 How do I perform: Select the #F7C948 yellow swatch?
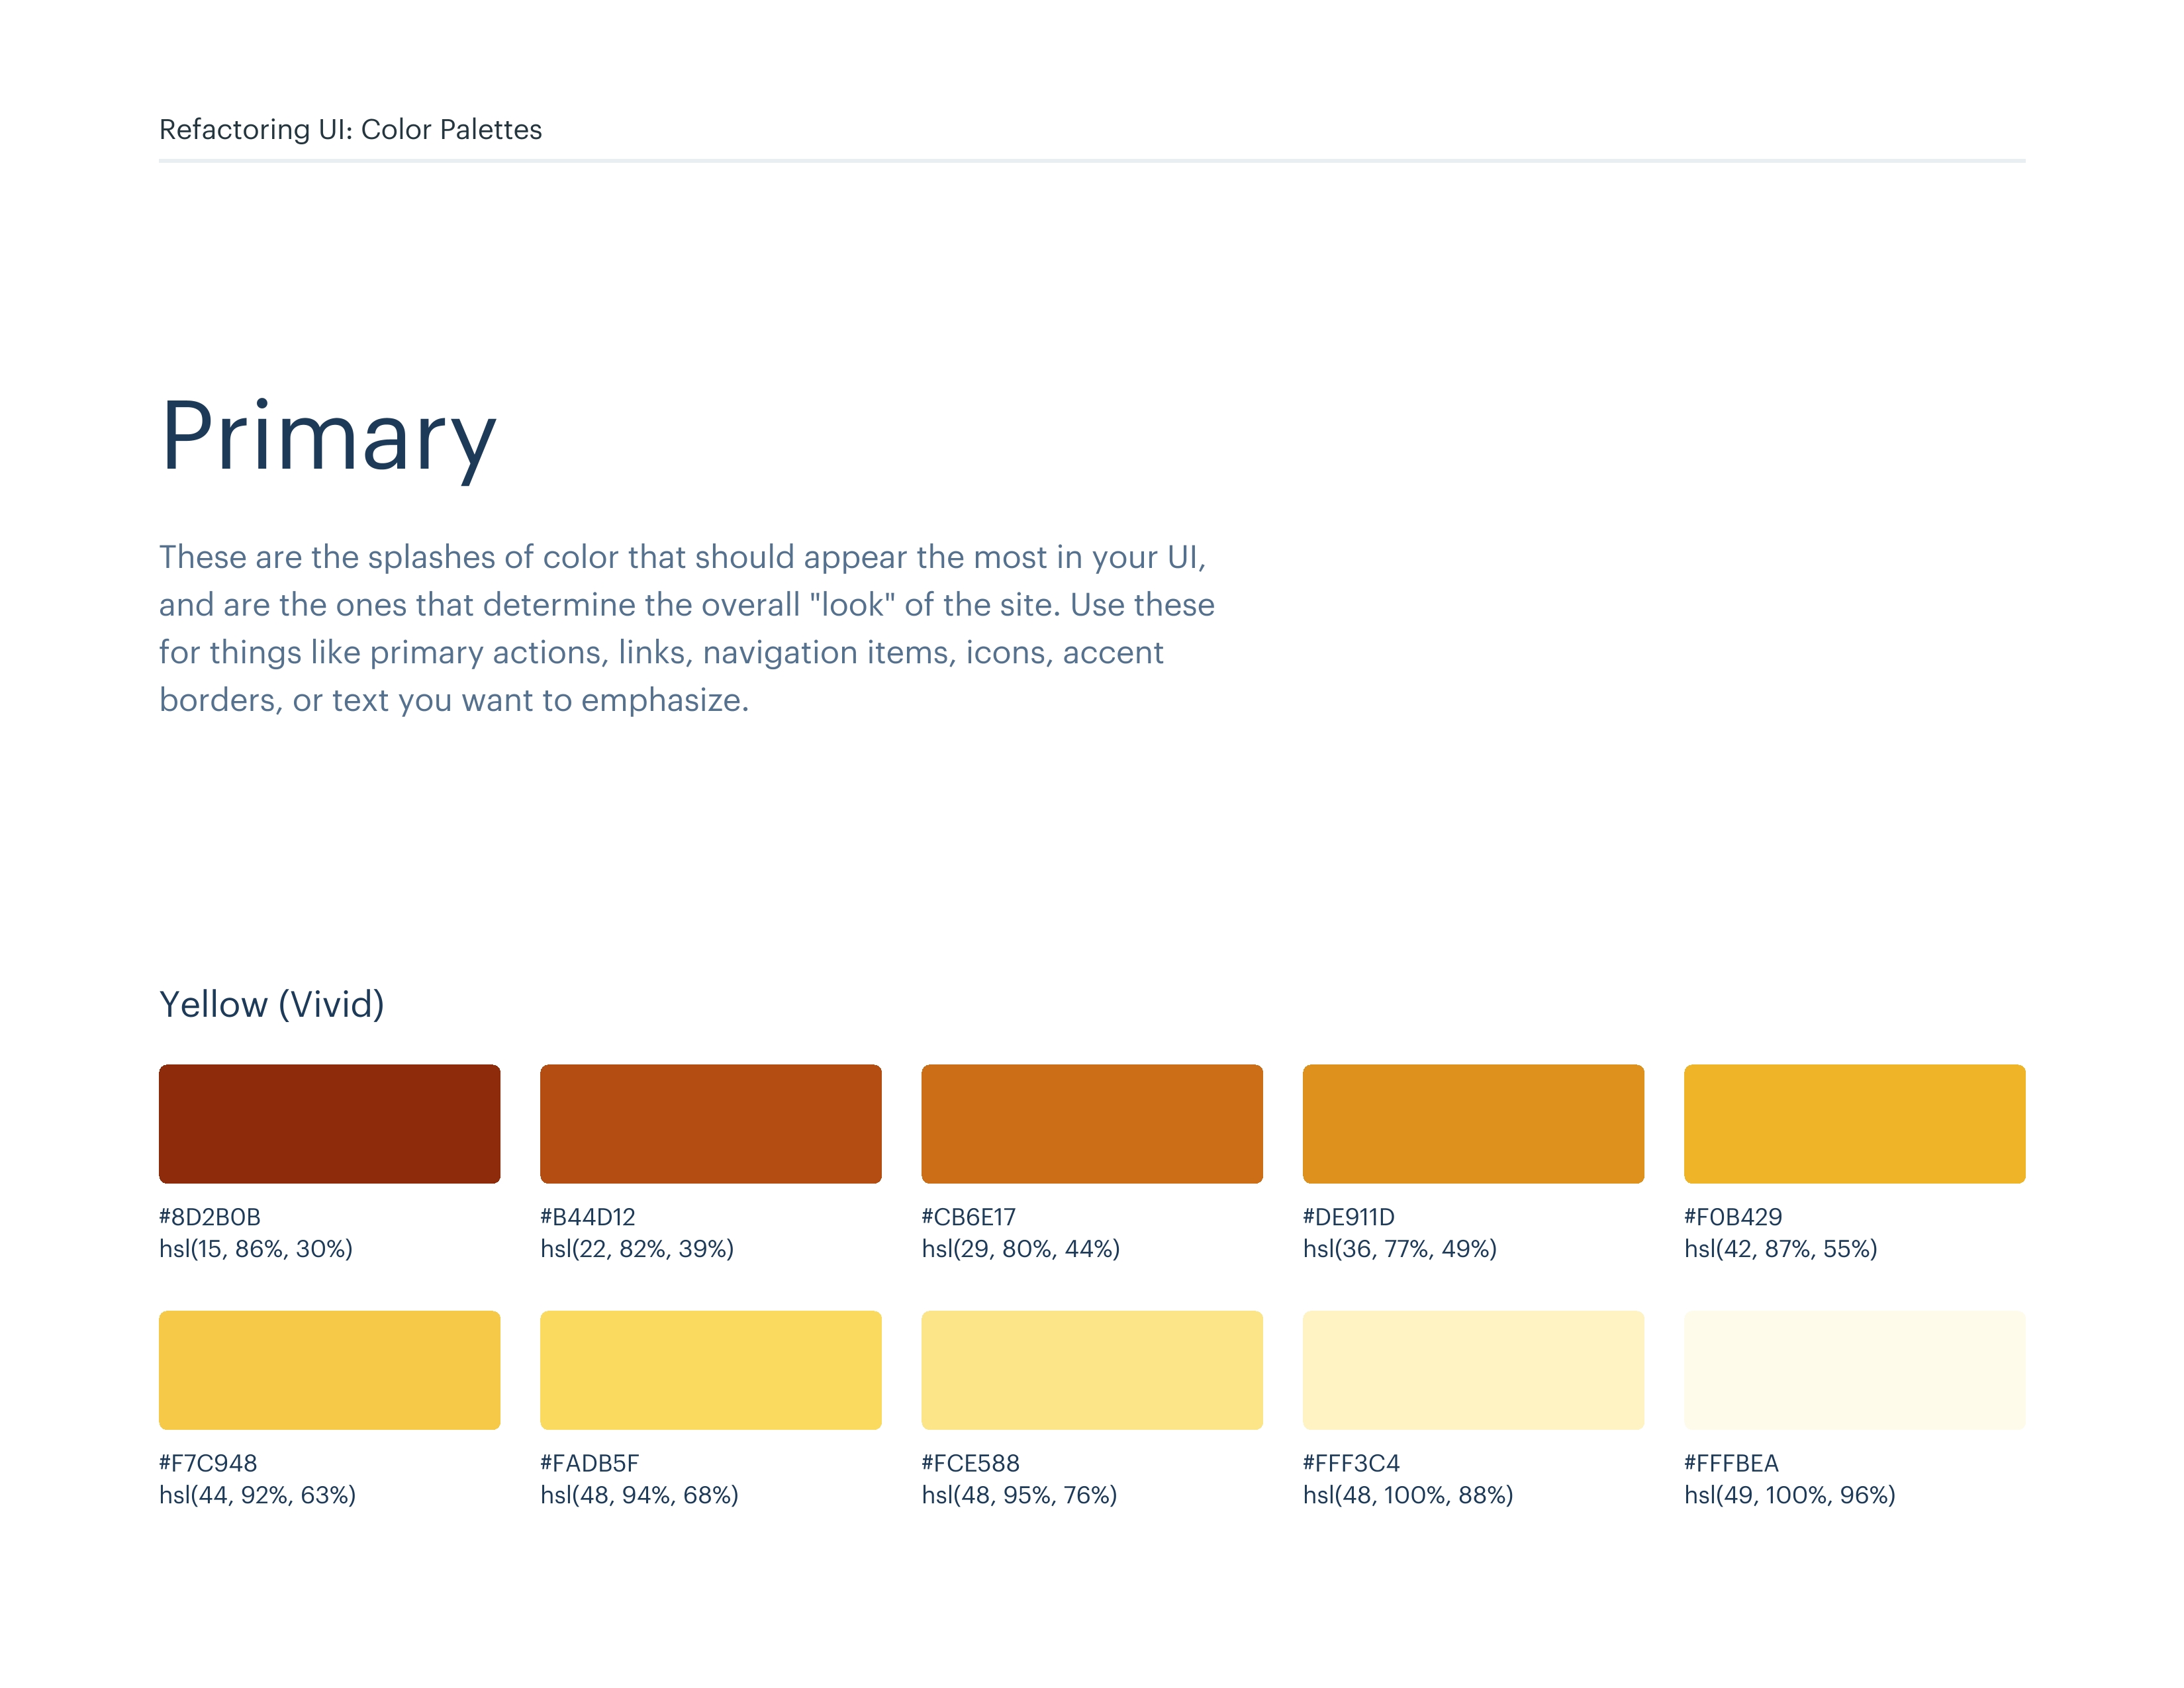click(x=329, y=1369)
